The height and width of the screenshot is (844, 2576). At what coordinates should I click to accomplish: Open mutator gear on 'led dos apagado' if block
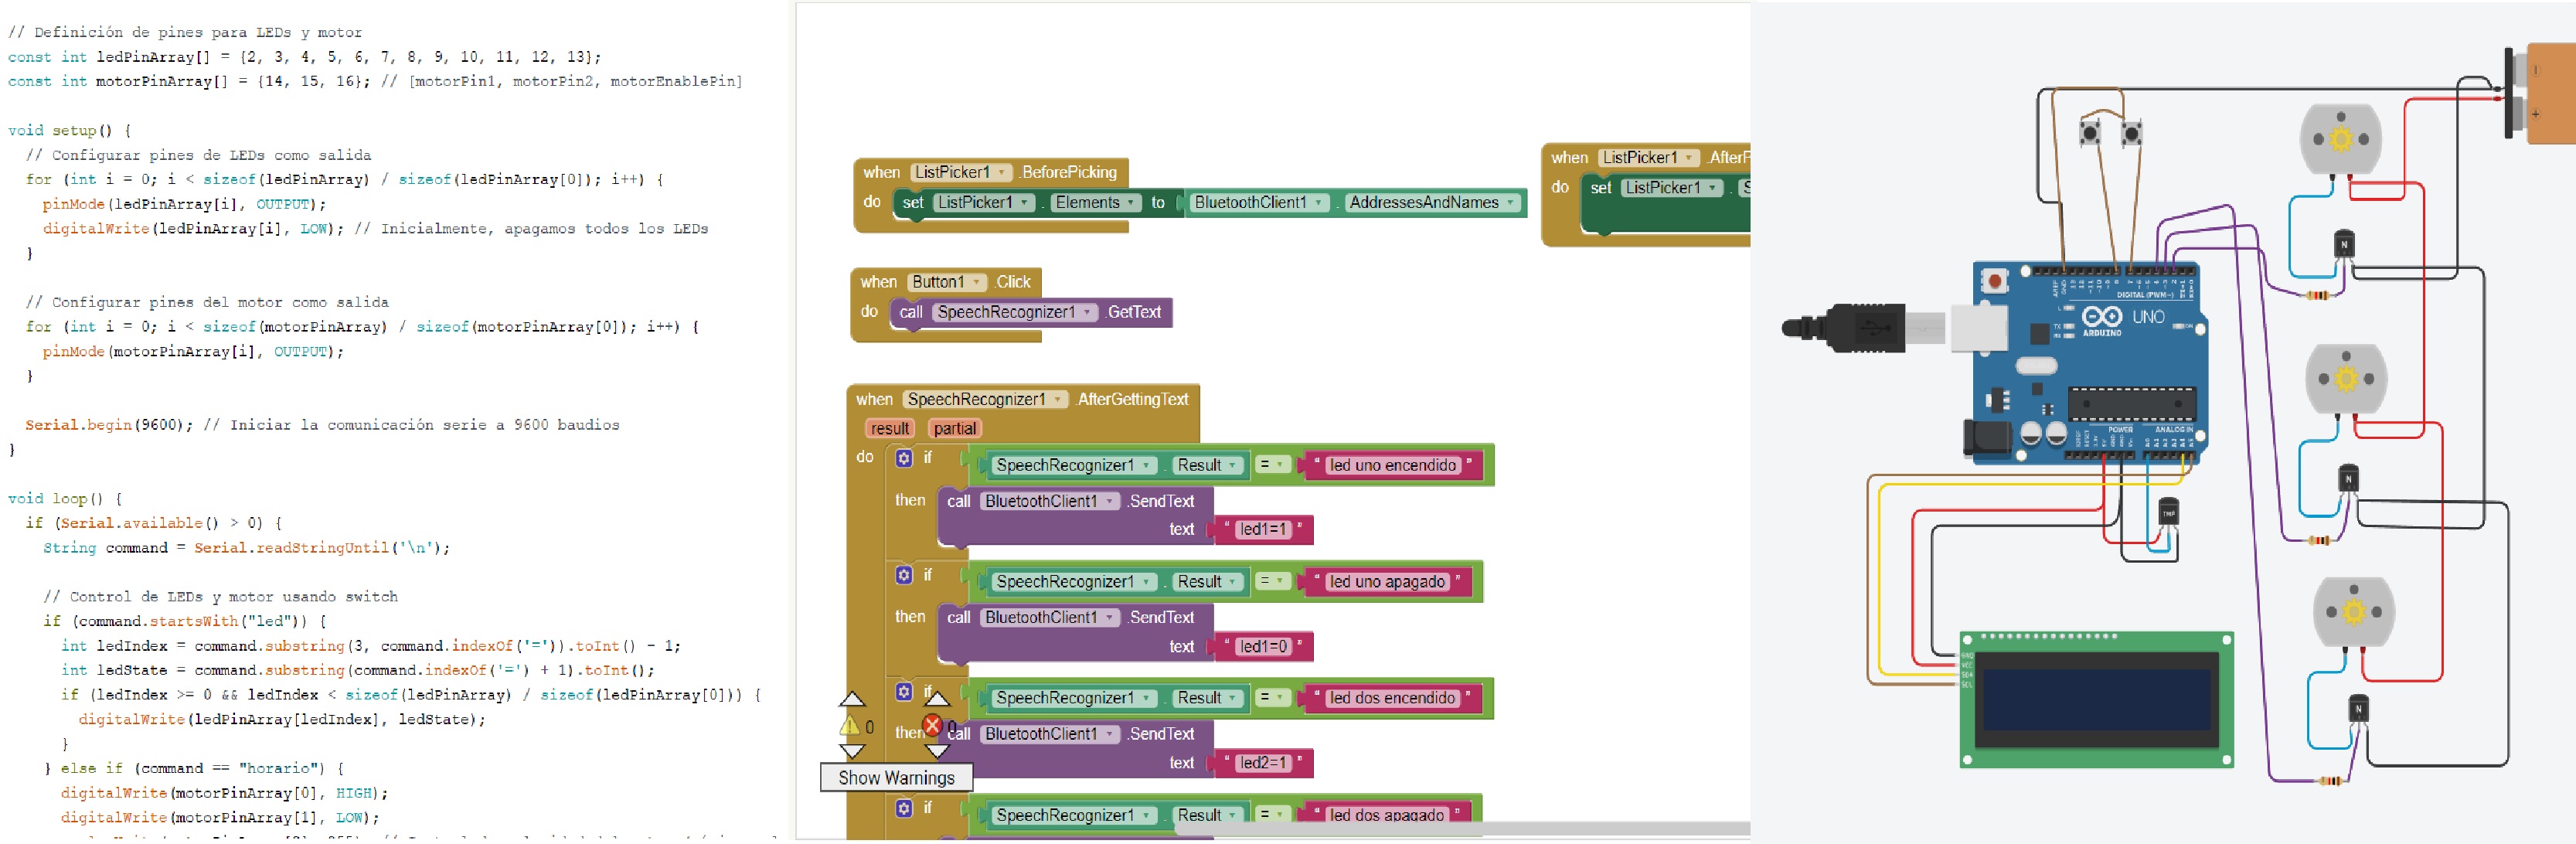[x=904, y=808]
